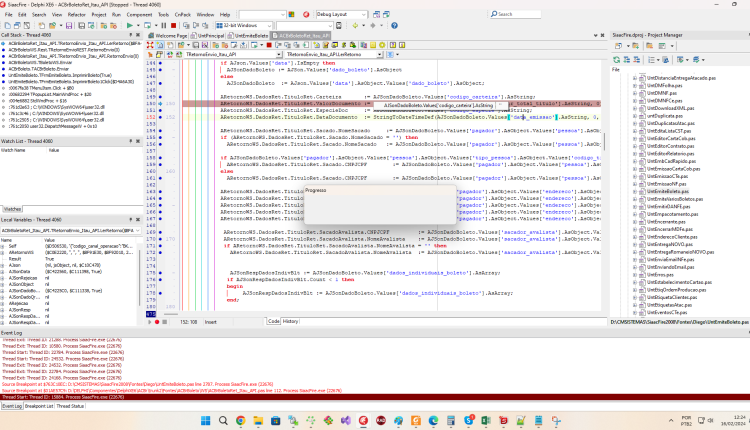Viewport: 750px width, 430px height.
Task: Switch to the UntPrincipal editor tab
Action: coord(208,35)
